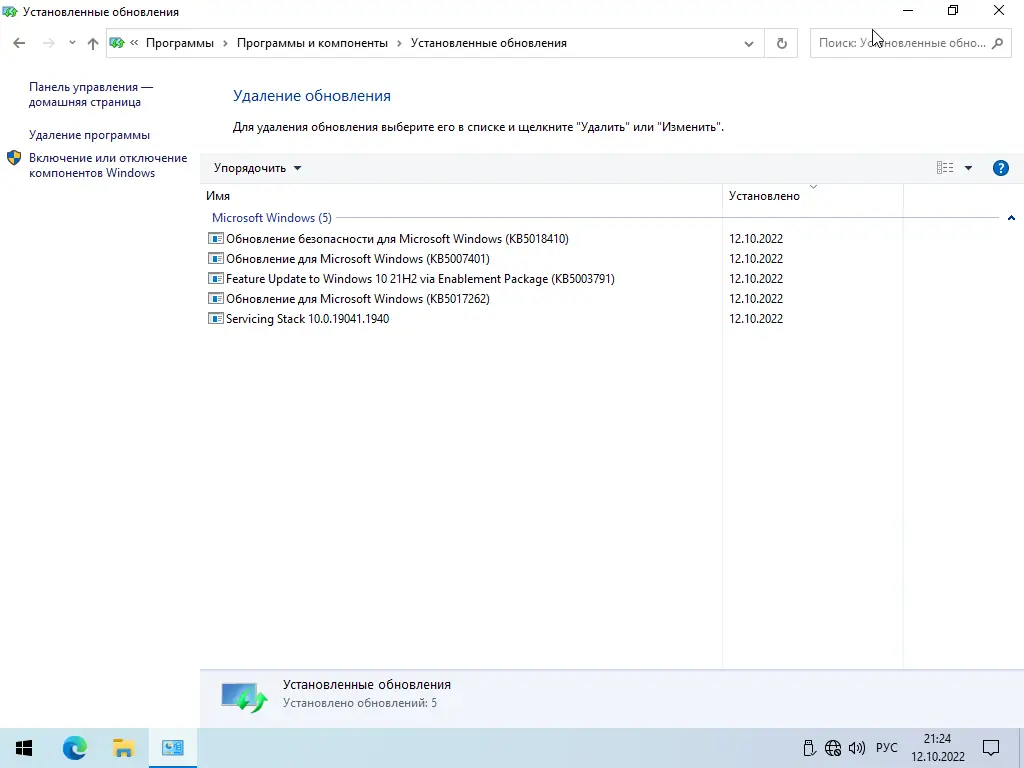
Task: Open the address bar history dropdown
Action: (748, 44)
